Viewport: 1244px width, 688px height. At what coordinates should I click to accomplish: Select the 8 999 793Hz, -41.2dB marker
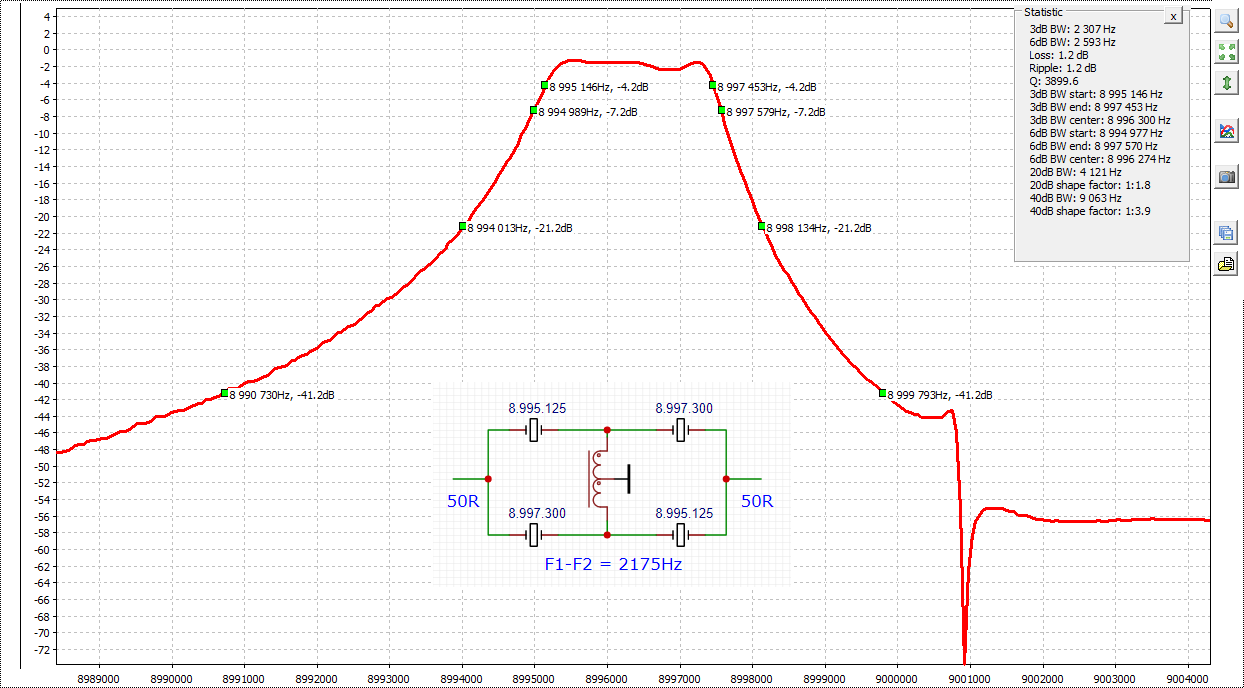pos(882,393)
